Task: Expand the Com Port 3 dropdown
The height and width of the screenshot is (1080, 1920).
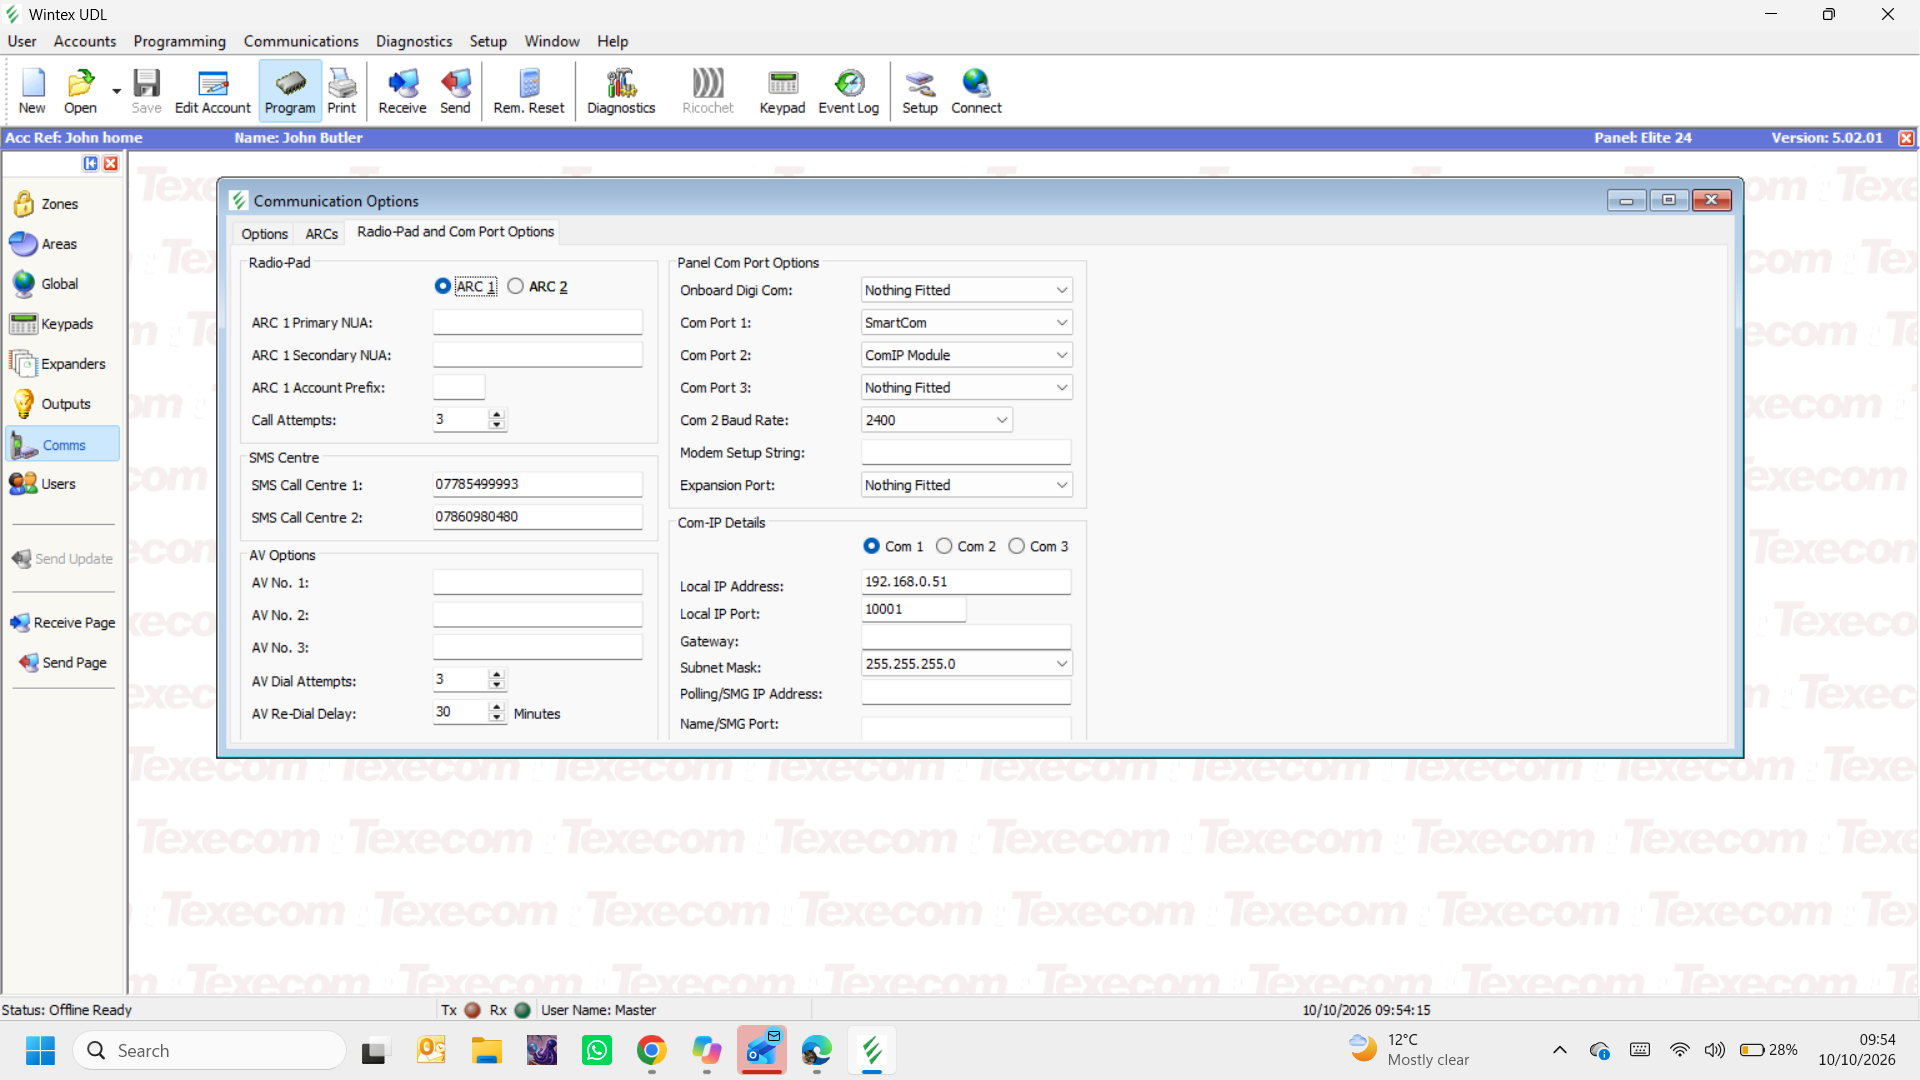Action: point(1061,388)
